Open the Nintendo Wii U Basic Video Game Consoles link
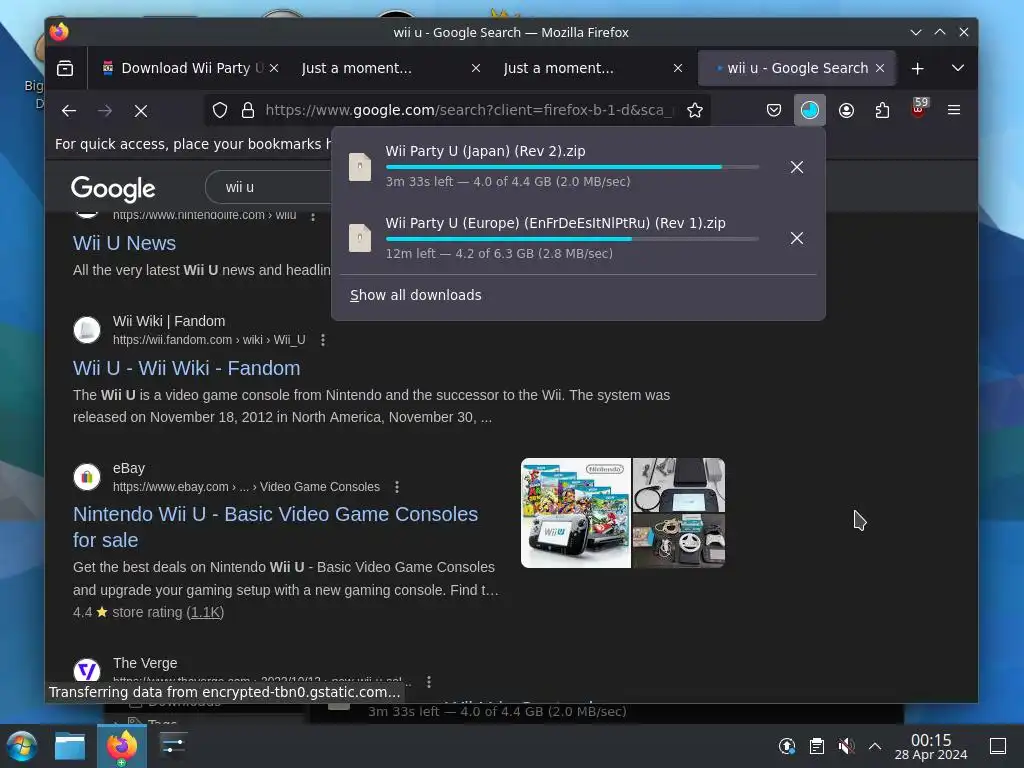The image size is (1024, 768). coord(275,527)
